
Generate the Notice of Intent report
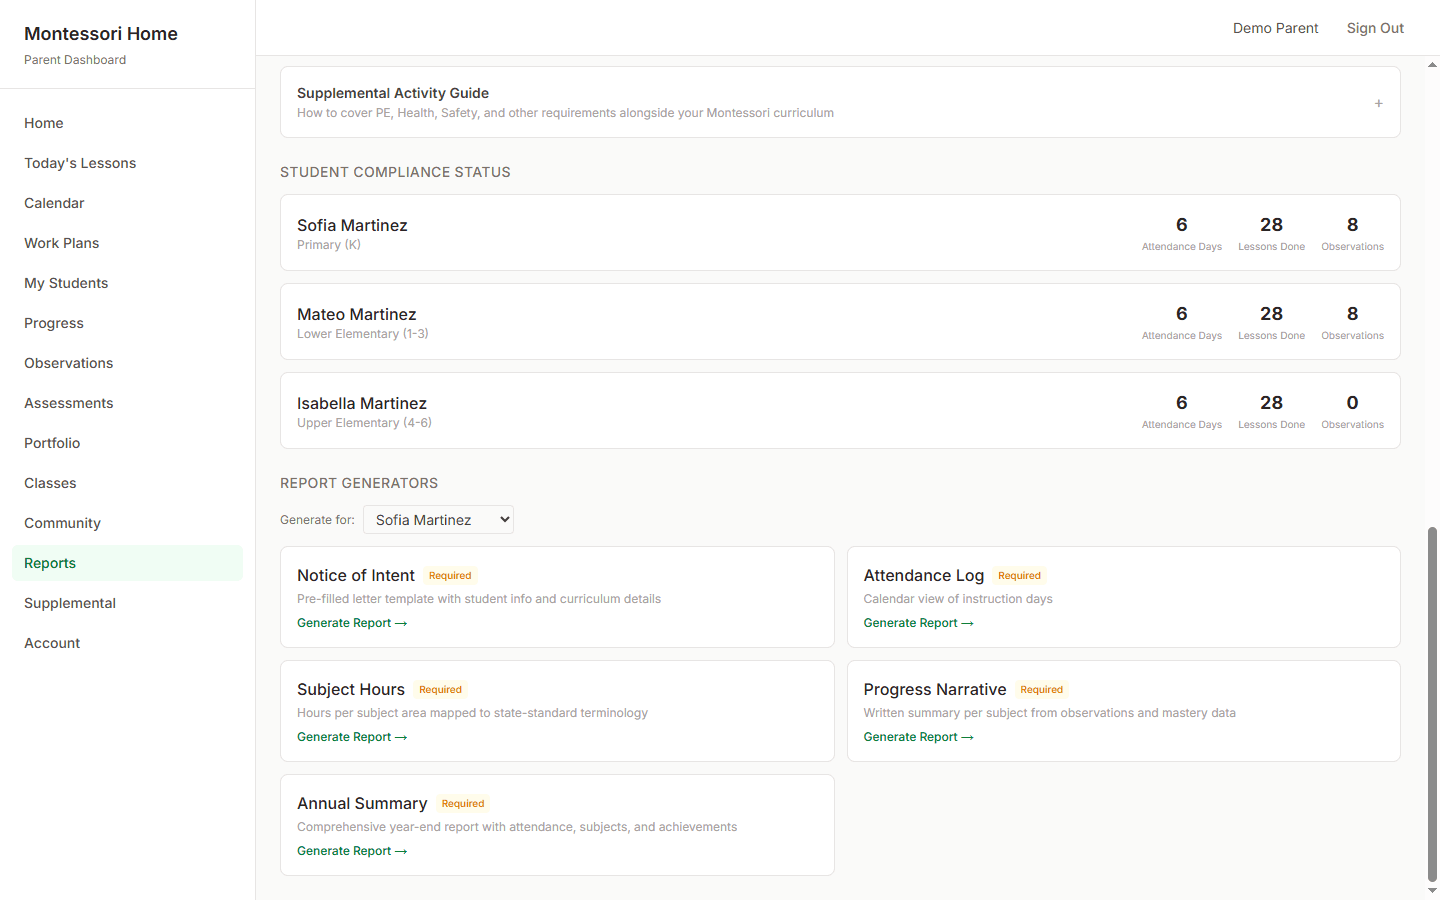coord(352,622)
